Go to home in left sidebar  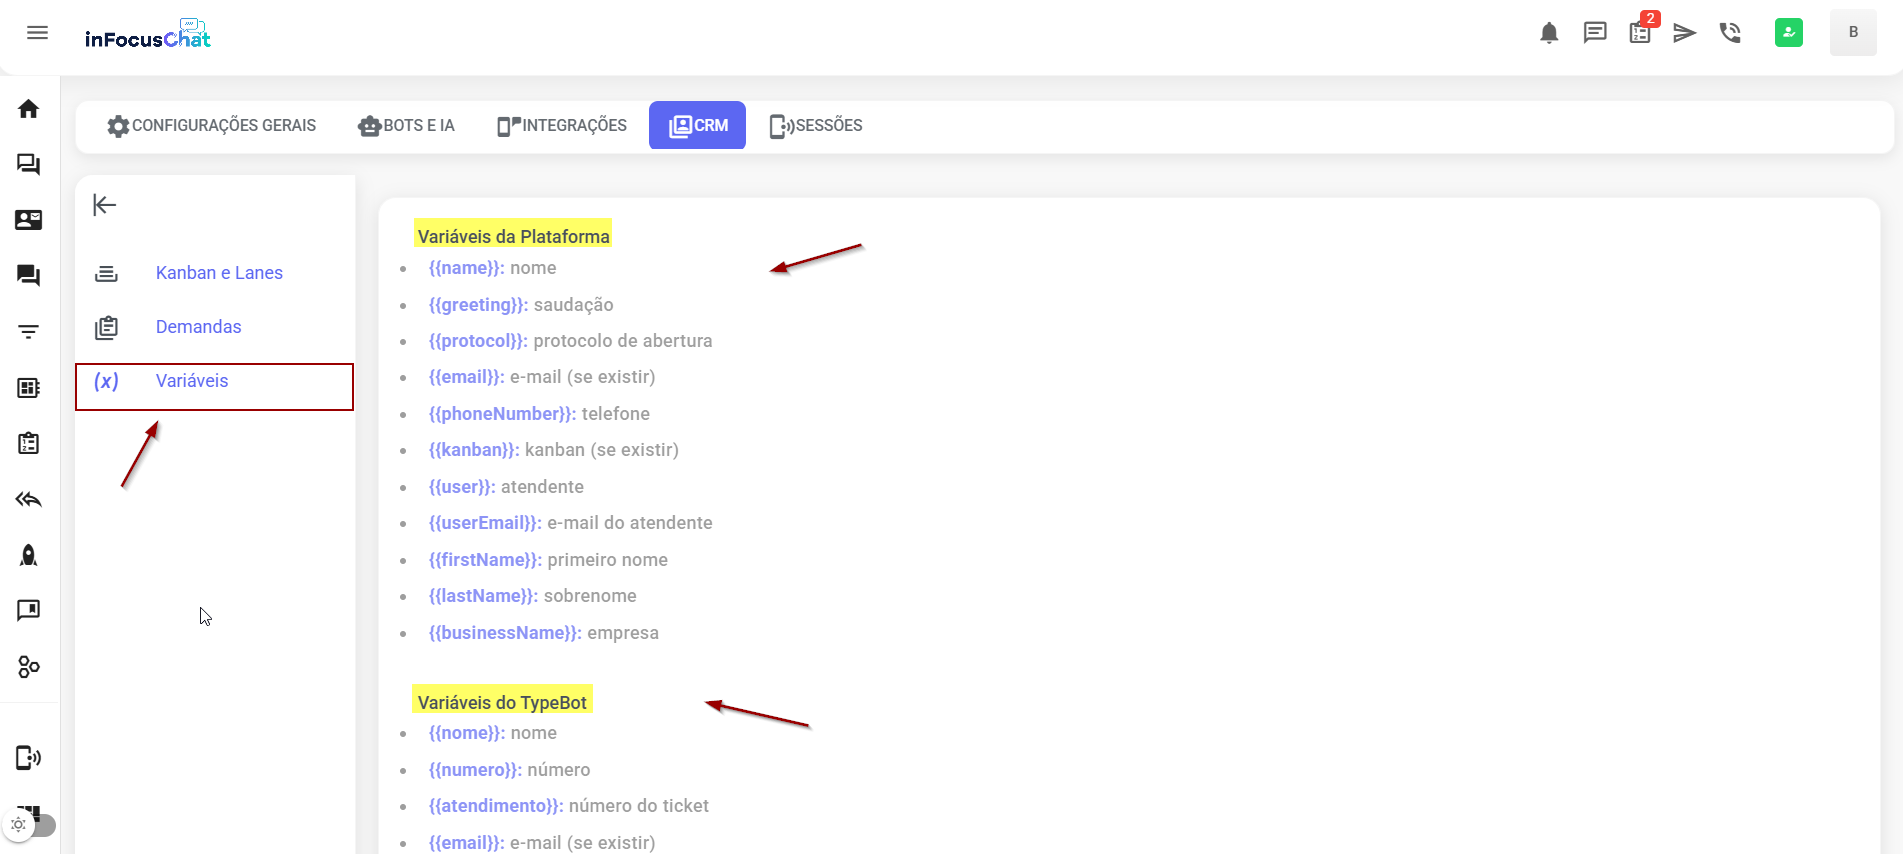point(29,109)
